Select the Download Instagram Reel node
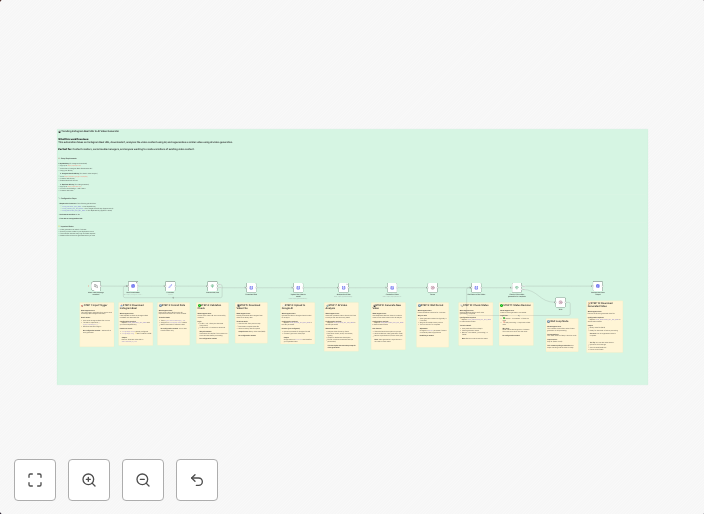Viewport: 704px width, 514px height. (x=133, y=287)
